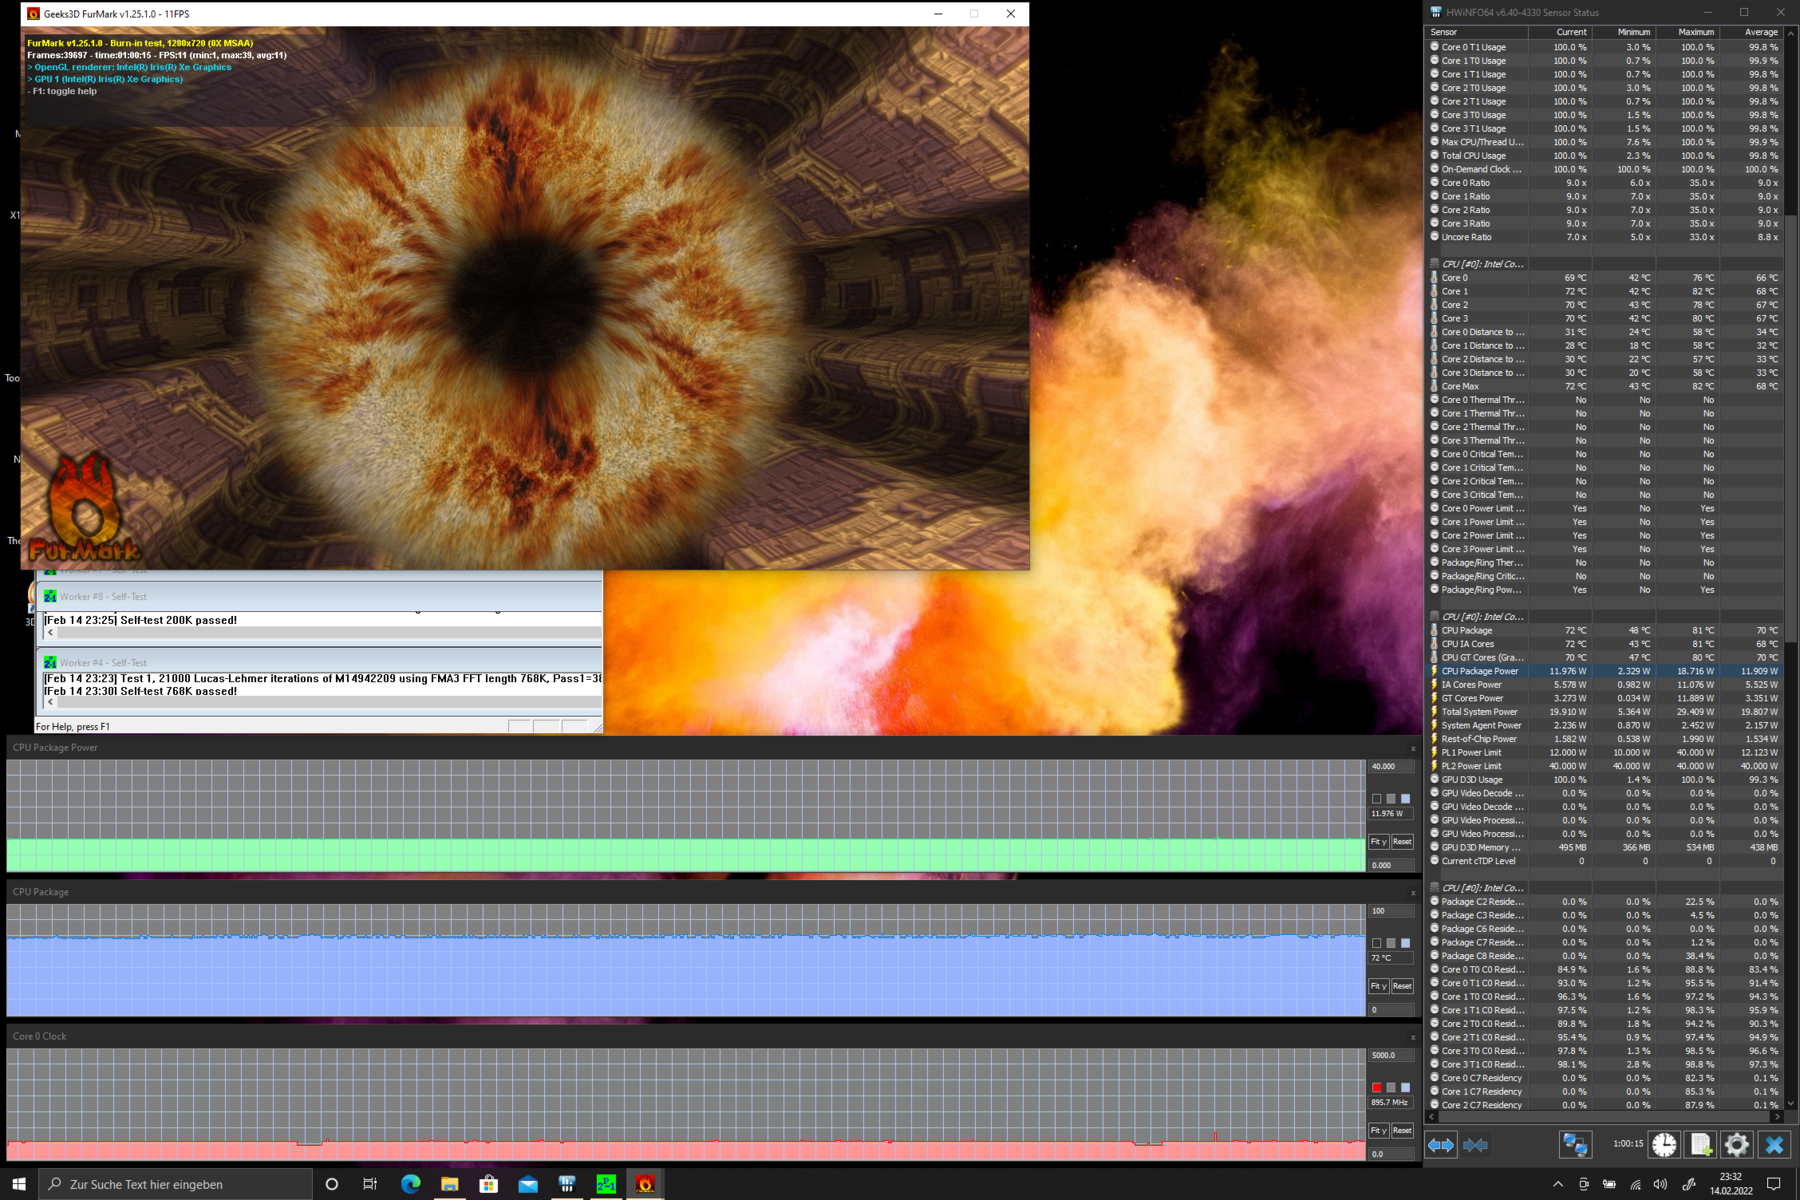
Task: Click Fit y in CPU Package graph
Action: point(1378,986)
